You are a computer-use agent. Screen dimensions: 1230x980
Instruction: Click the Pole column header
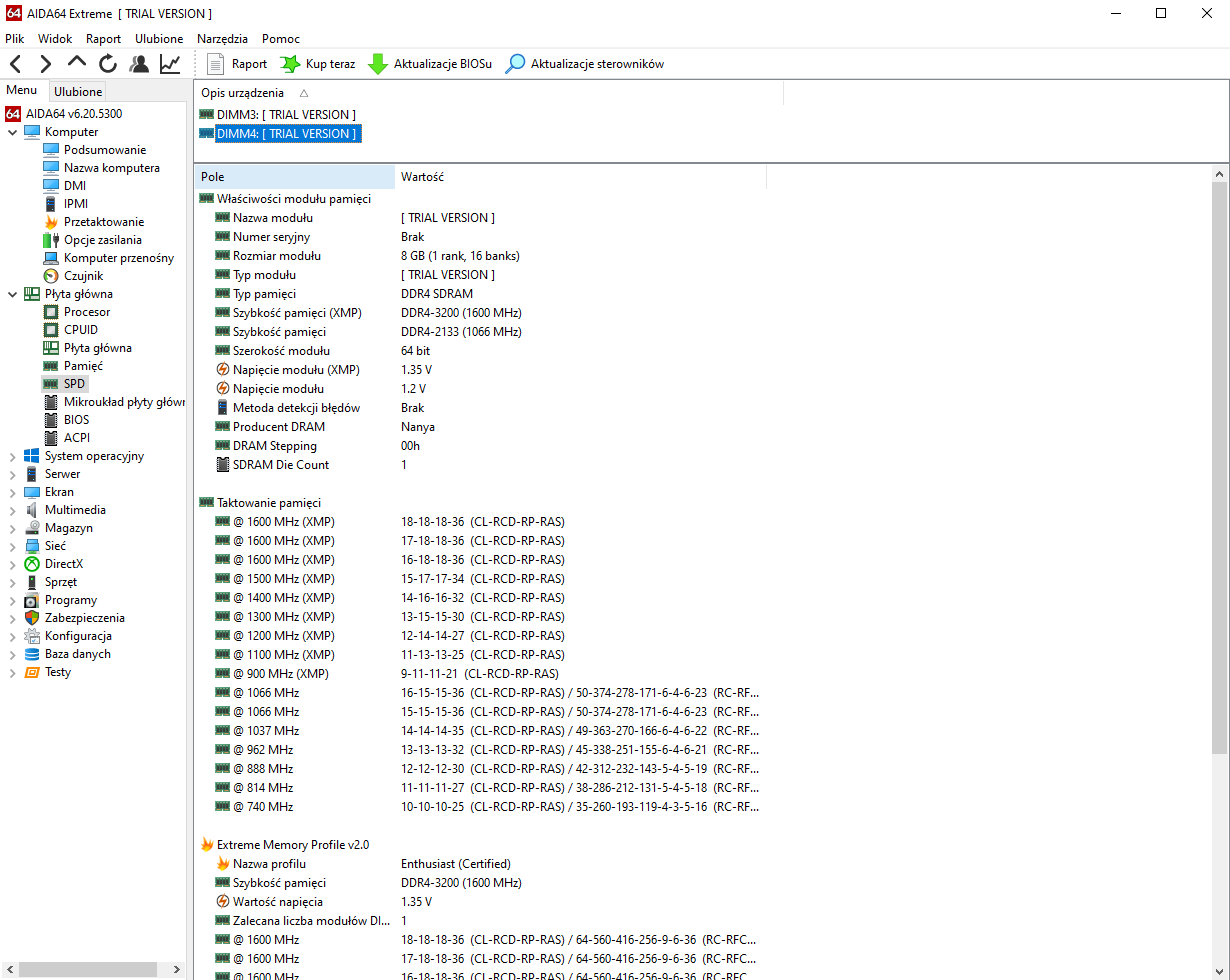[x=295, y=177]
